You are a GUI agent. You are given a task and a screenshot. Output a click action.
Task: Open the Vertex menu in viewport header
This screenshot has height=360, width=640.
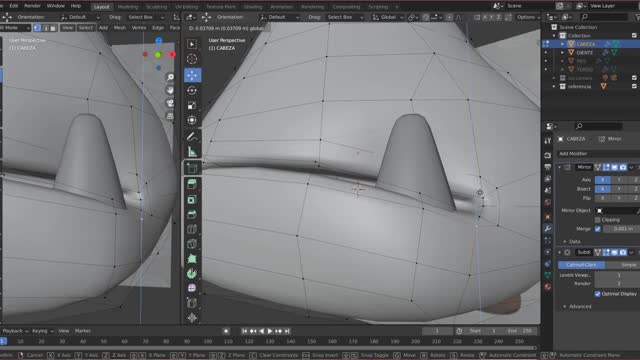click(139, 28)
